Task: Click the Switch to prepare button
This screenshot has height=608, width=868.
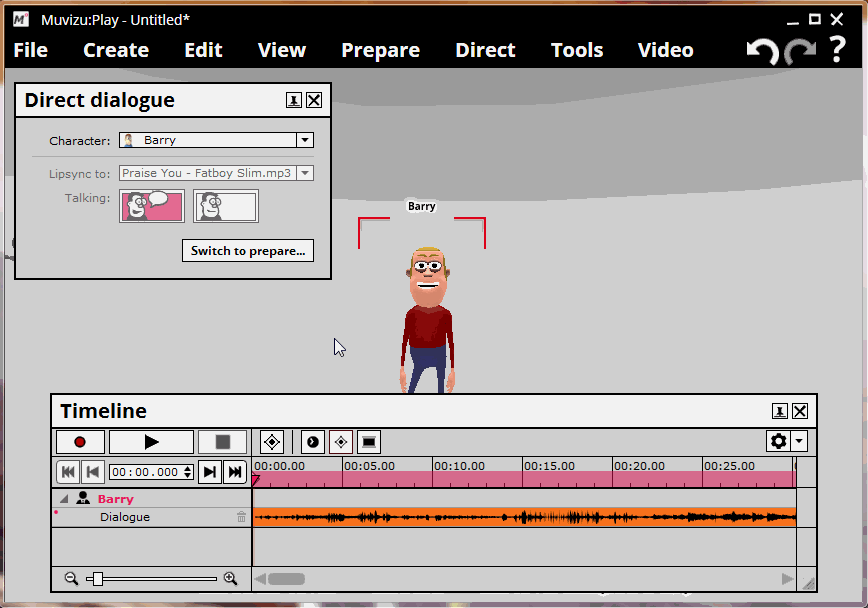Action: pos(248,251)
